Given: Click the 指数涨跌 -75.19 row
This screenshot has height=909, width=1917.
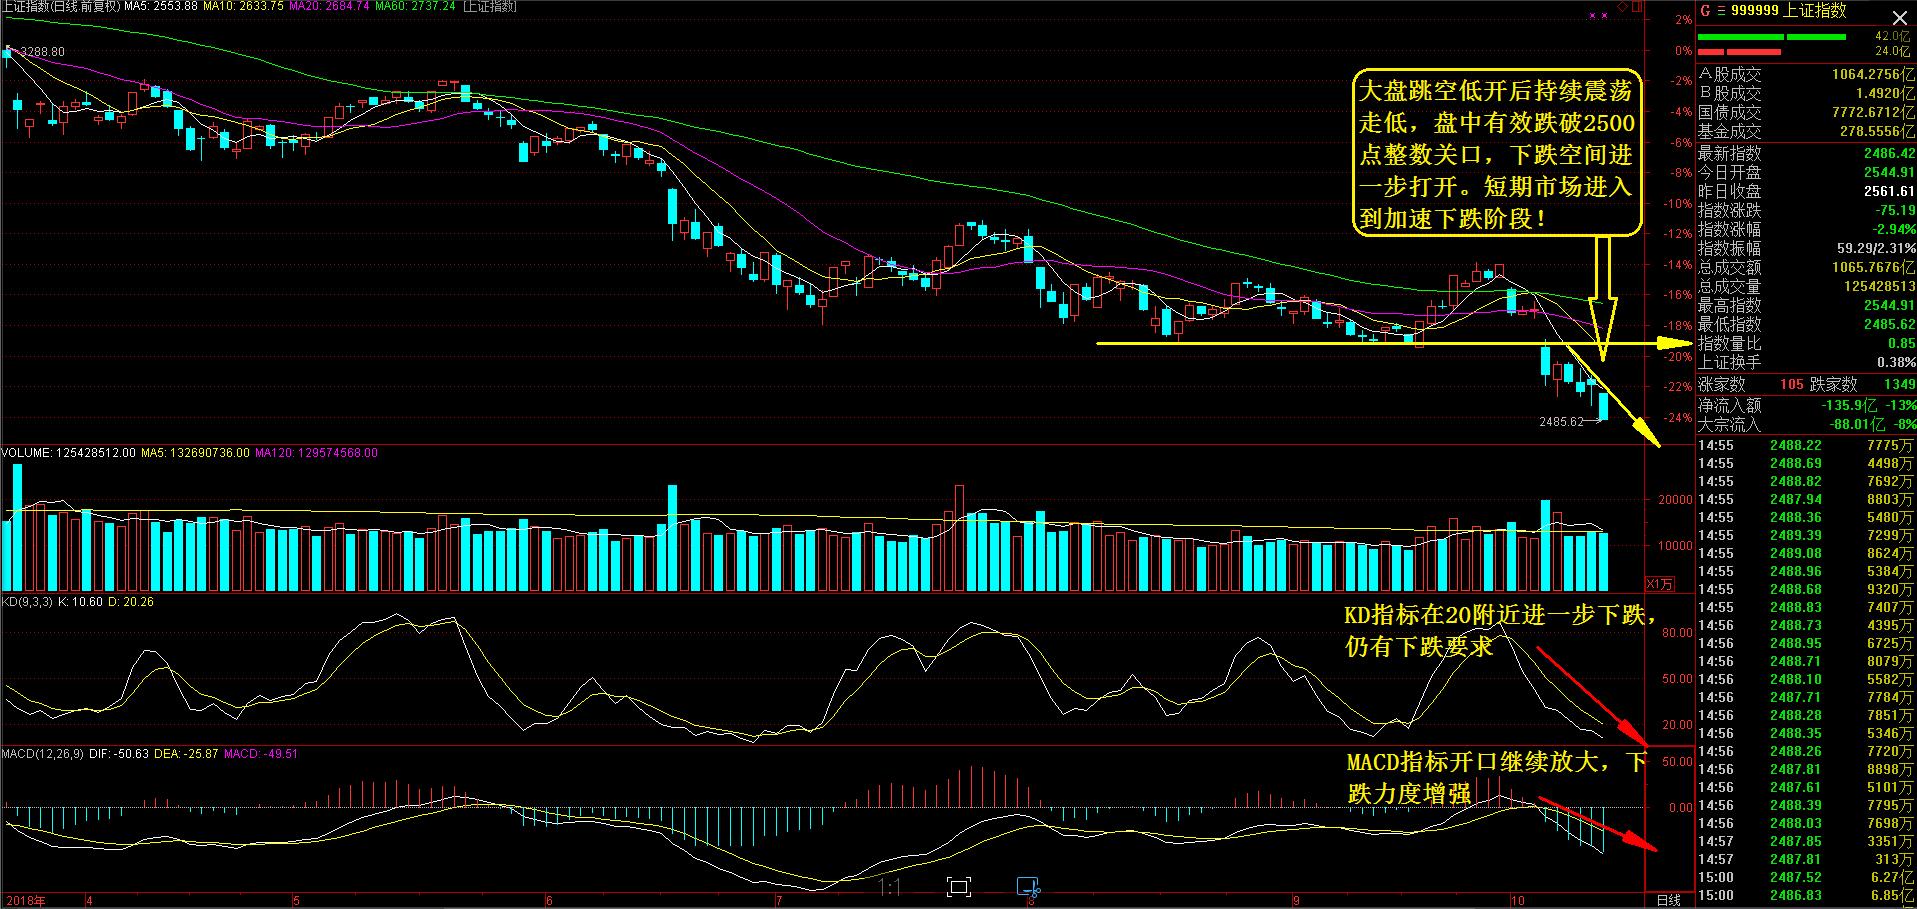Looking at the screenshot, I should (1806, 210).
